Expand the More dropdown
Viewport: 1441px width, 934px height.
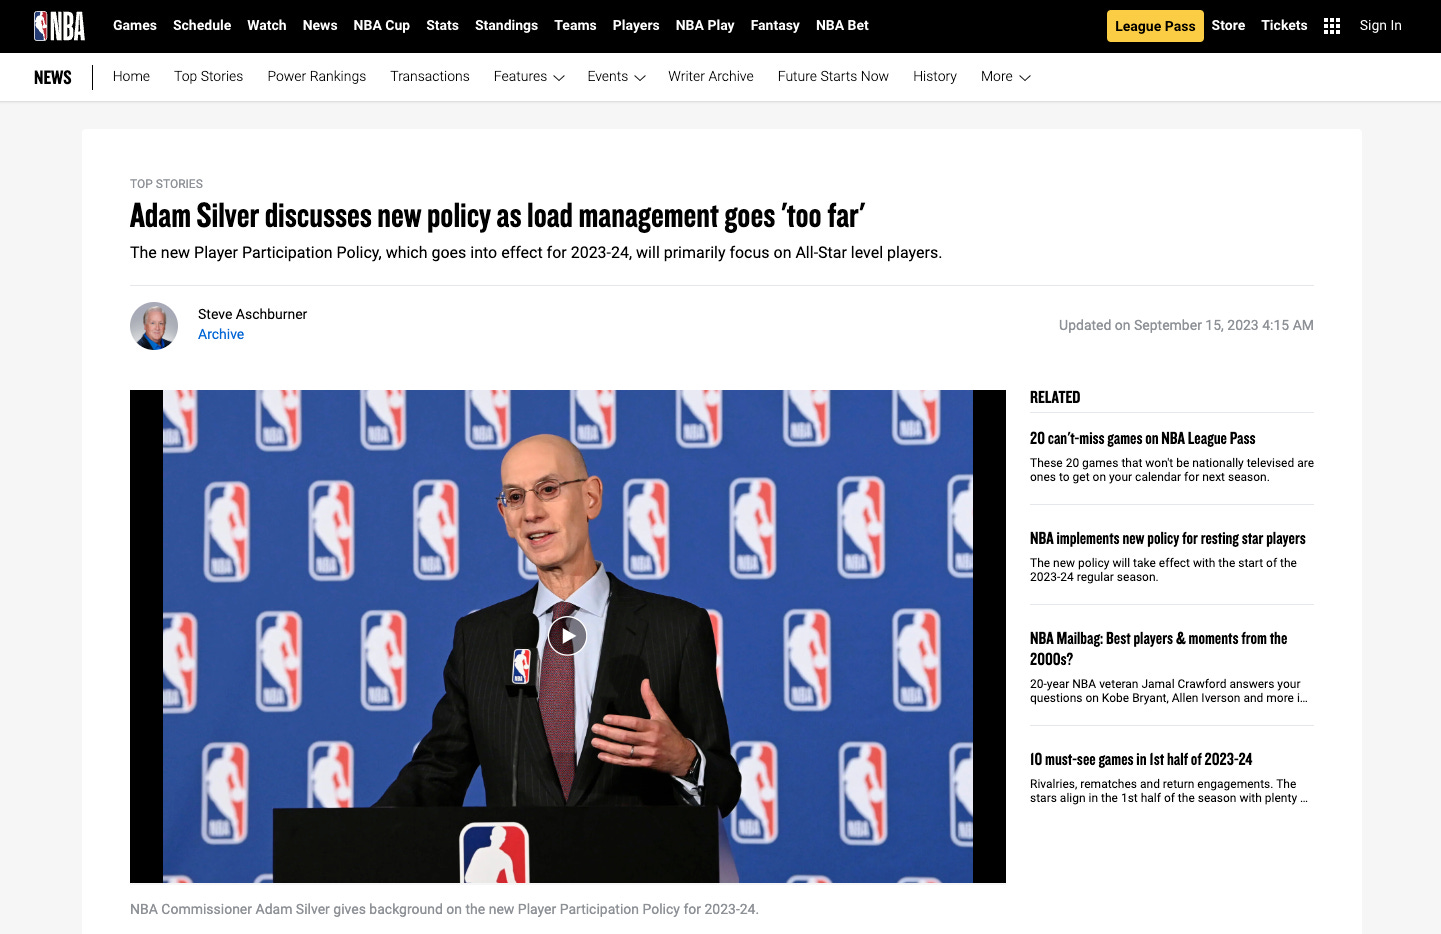point(1005,77)
